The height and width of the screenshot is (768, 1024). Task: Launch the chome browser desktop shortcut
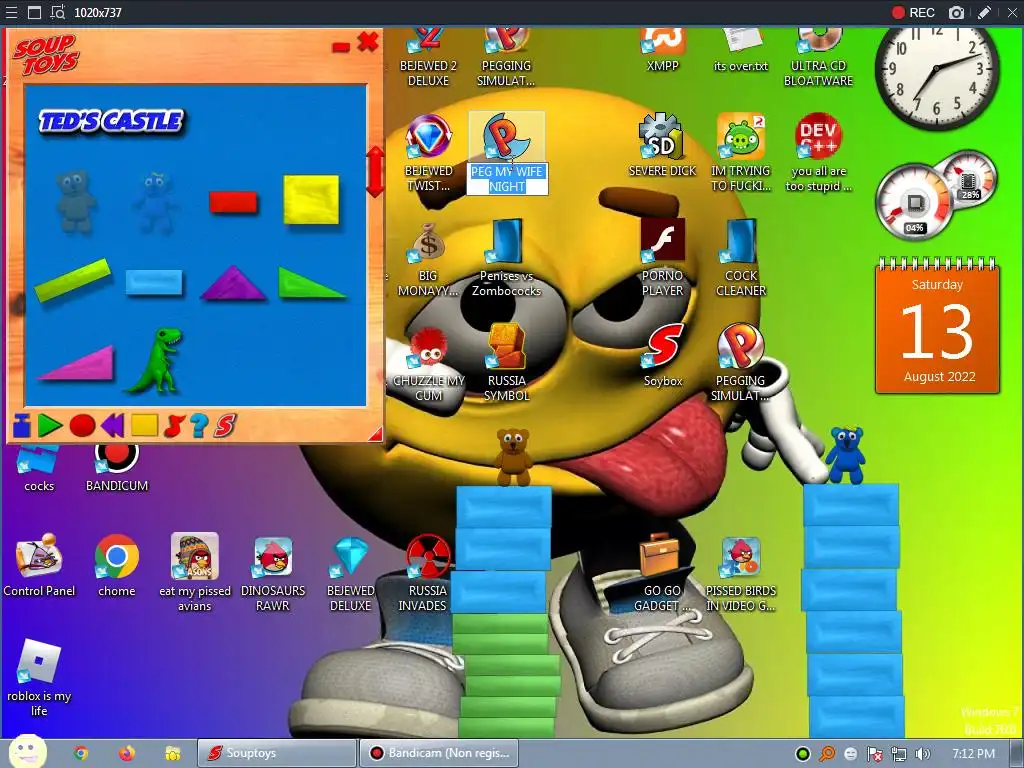pos(117,566)
